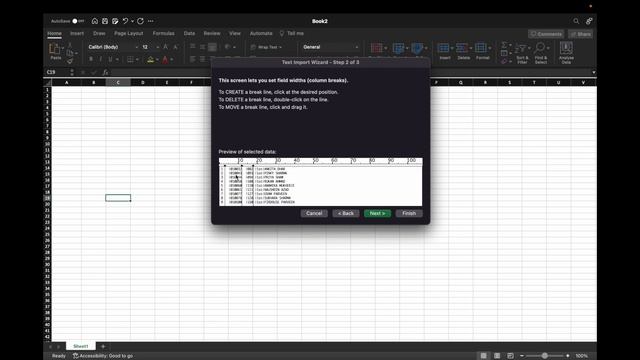Click the Home icon in the title bar
The image size is (640, 360).
(x=95, y=21)
